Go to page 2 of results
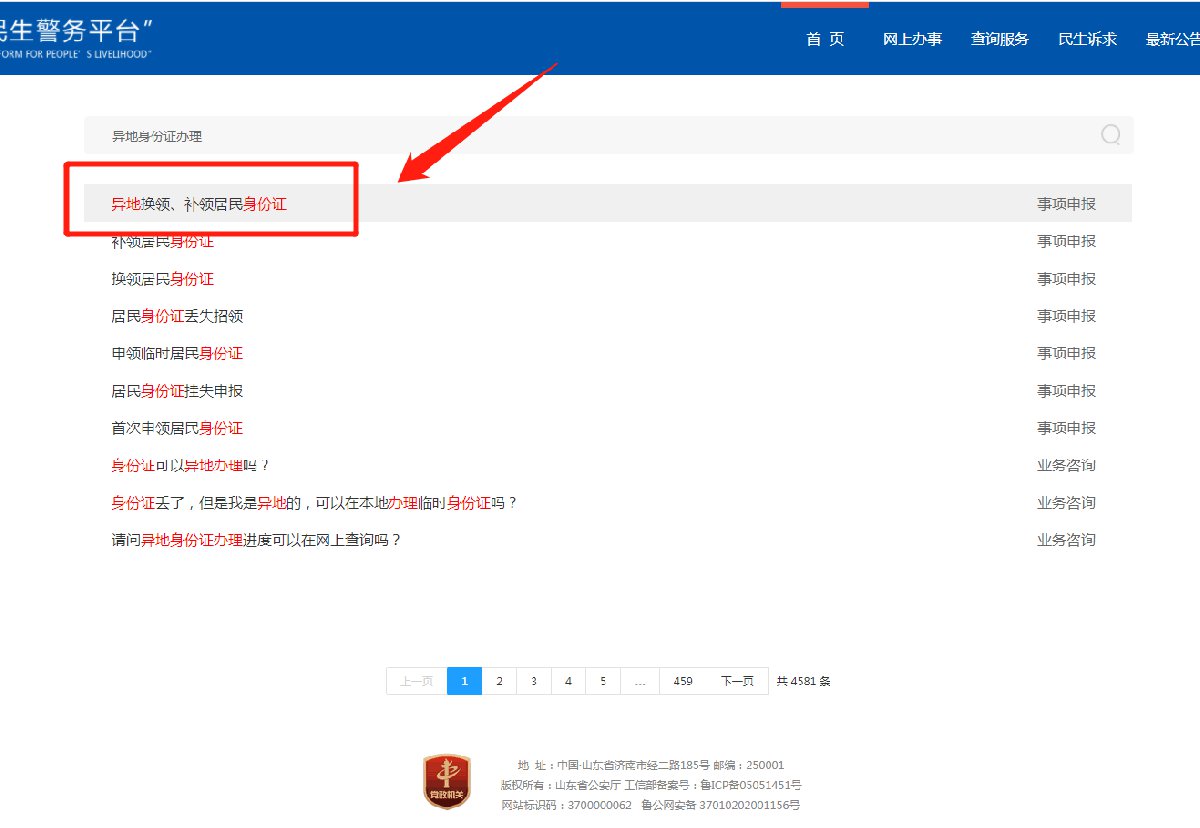The height and width of the screenshot is (828, 1200). click(x=499, y=681)
